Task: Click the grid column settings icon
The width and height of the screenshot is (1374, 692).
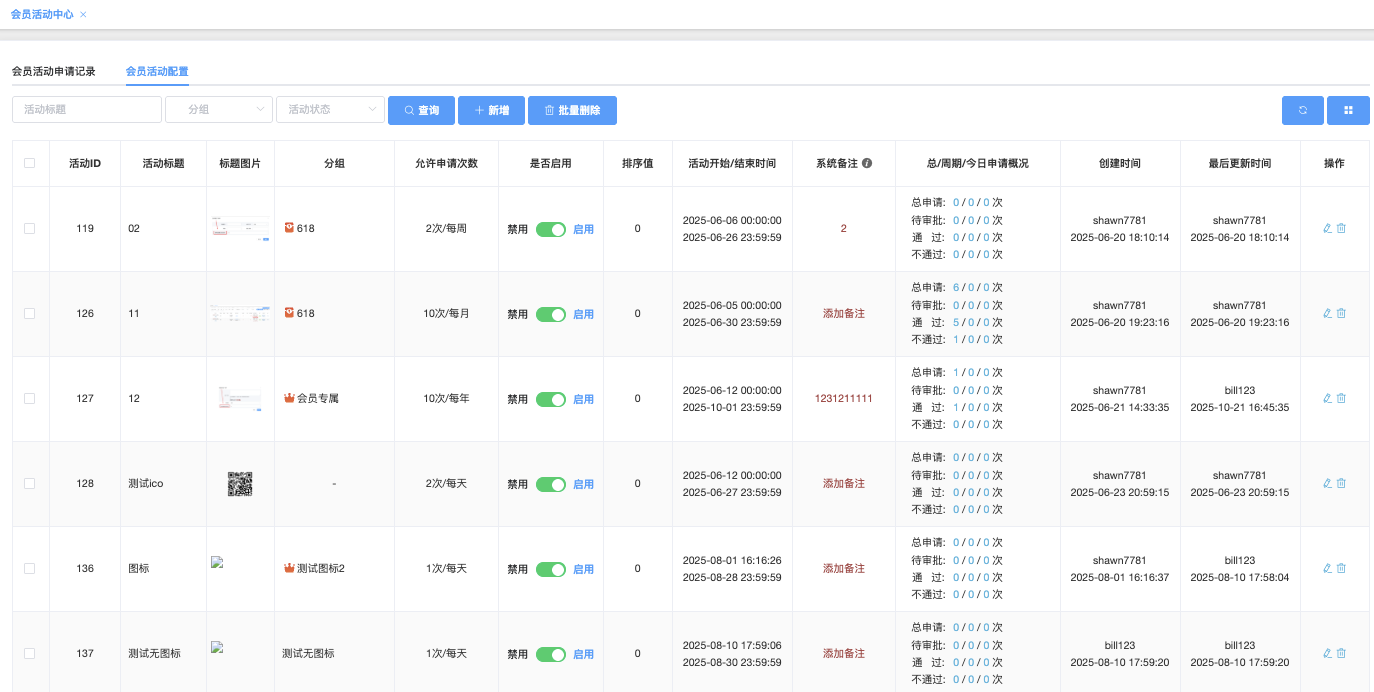Action: (x=1348, y=110)
